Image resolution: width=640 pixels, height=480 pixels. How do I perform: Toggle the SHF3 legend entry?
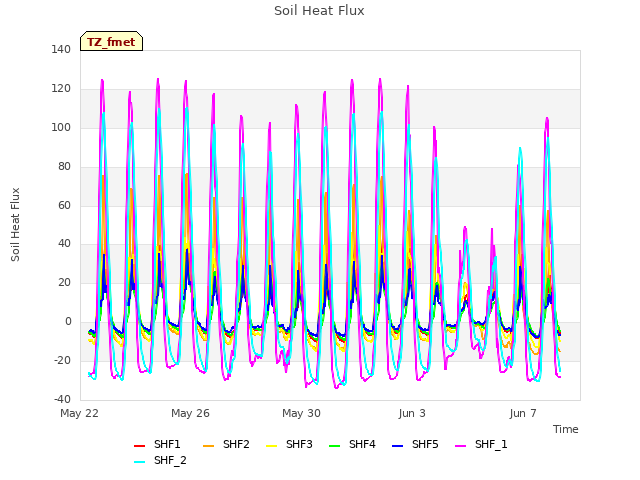tap(289, 444)
